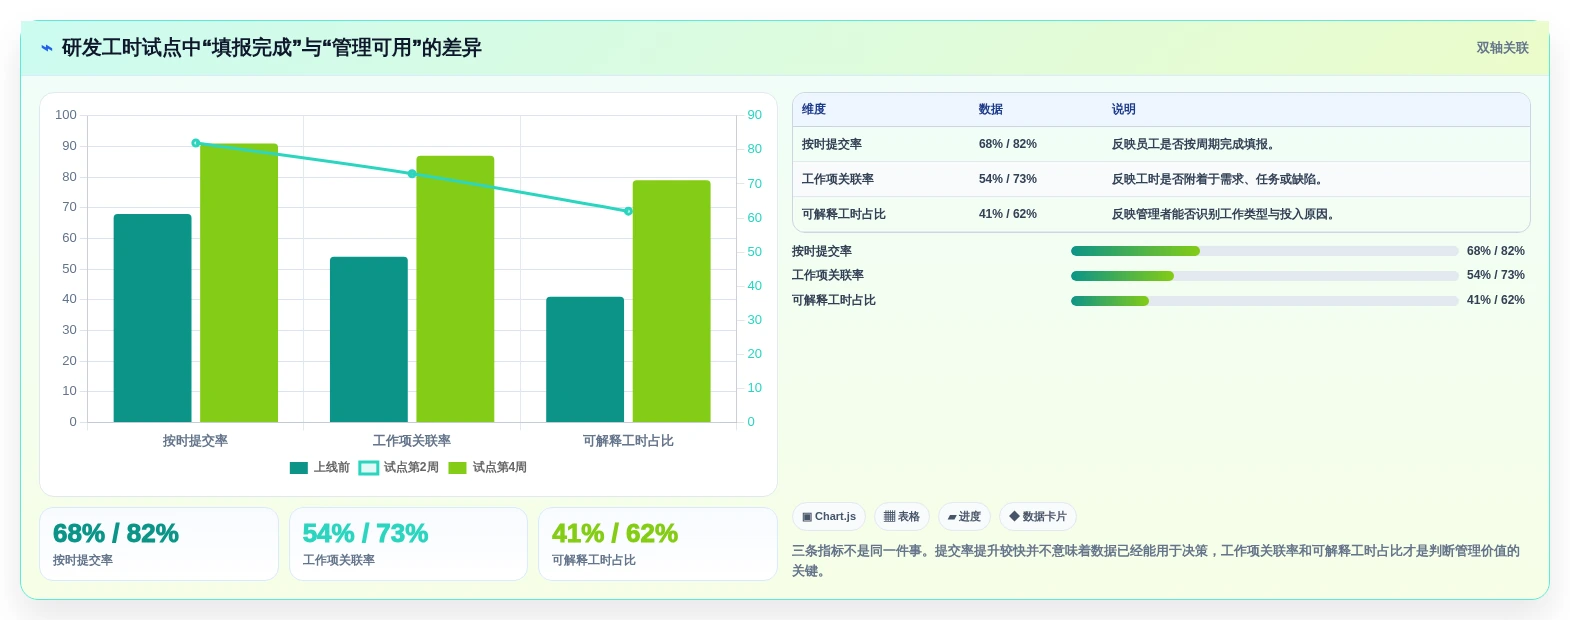
Task: Click the 工作项关联率 progress bar
Action: [1264, 276]
